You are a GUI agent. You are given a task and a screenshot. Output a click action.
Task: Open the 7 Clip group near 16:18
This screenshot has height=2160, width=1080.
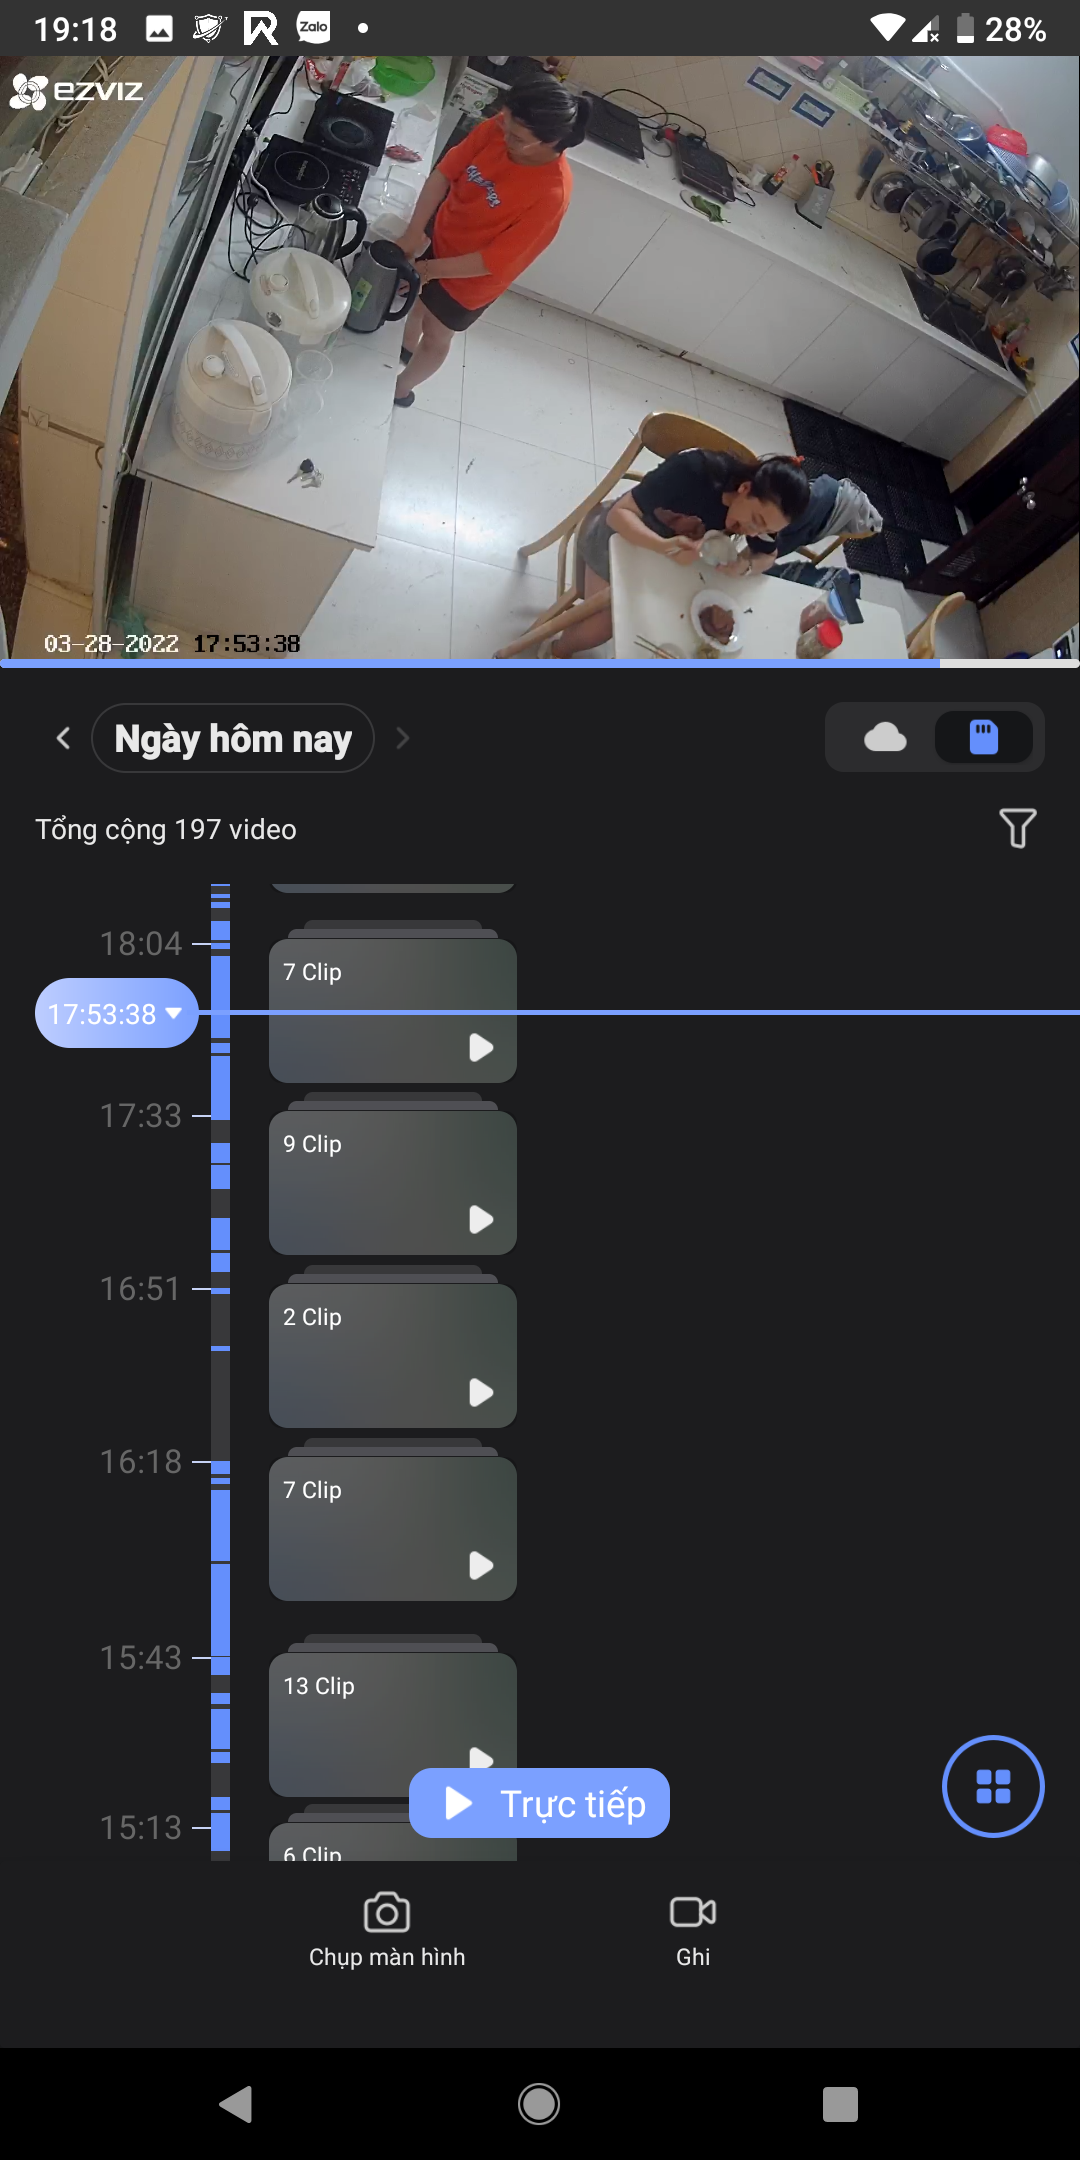(393, 1528)
